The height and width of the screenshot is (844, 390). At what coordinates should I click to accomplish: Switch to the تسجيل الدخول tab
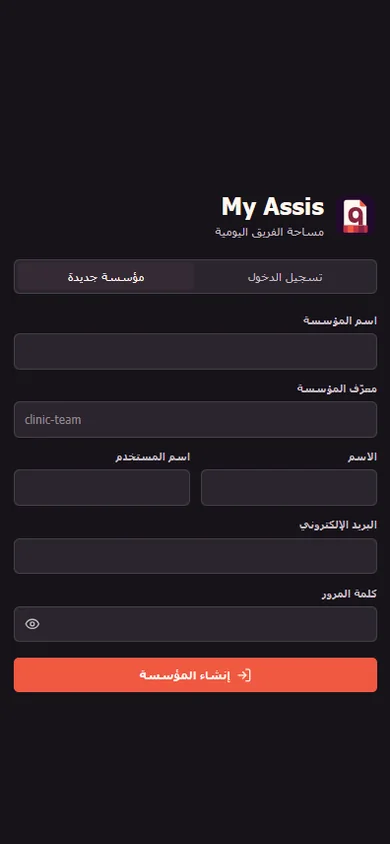(x=285, y=277)
